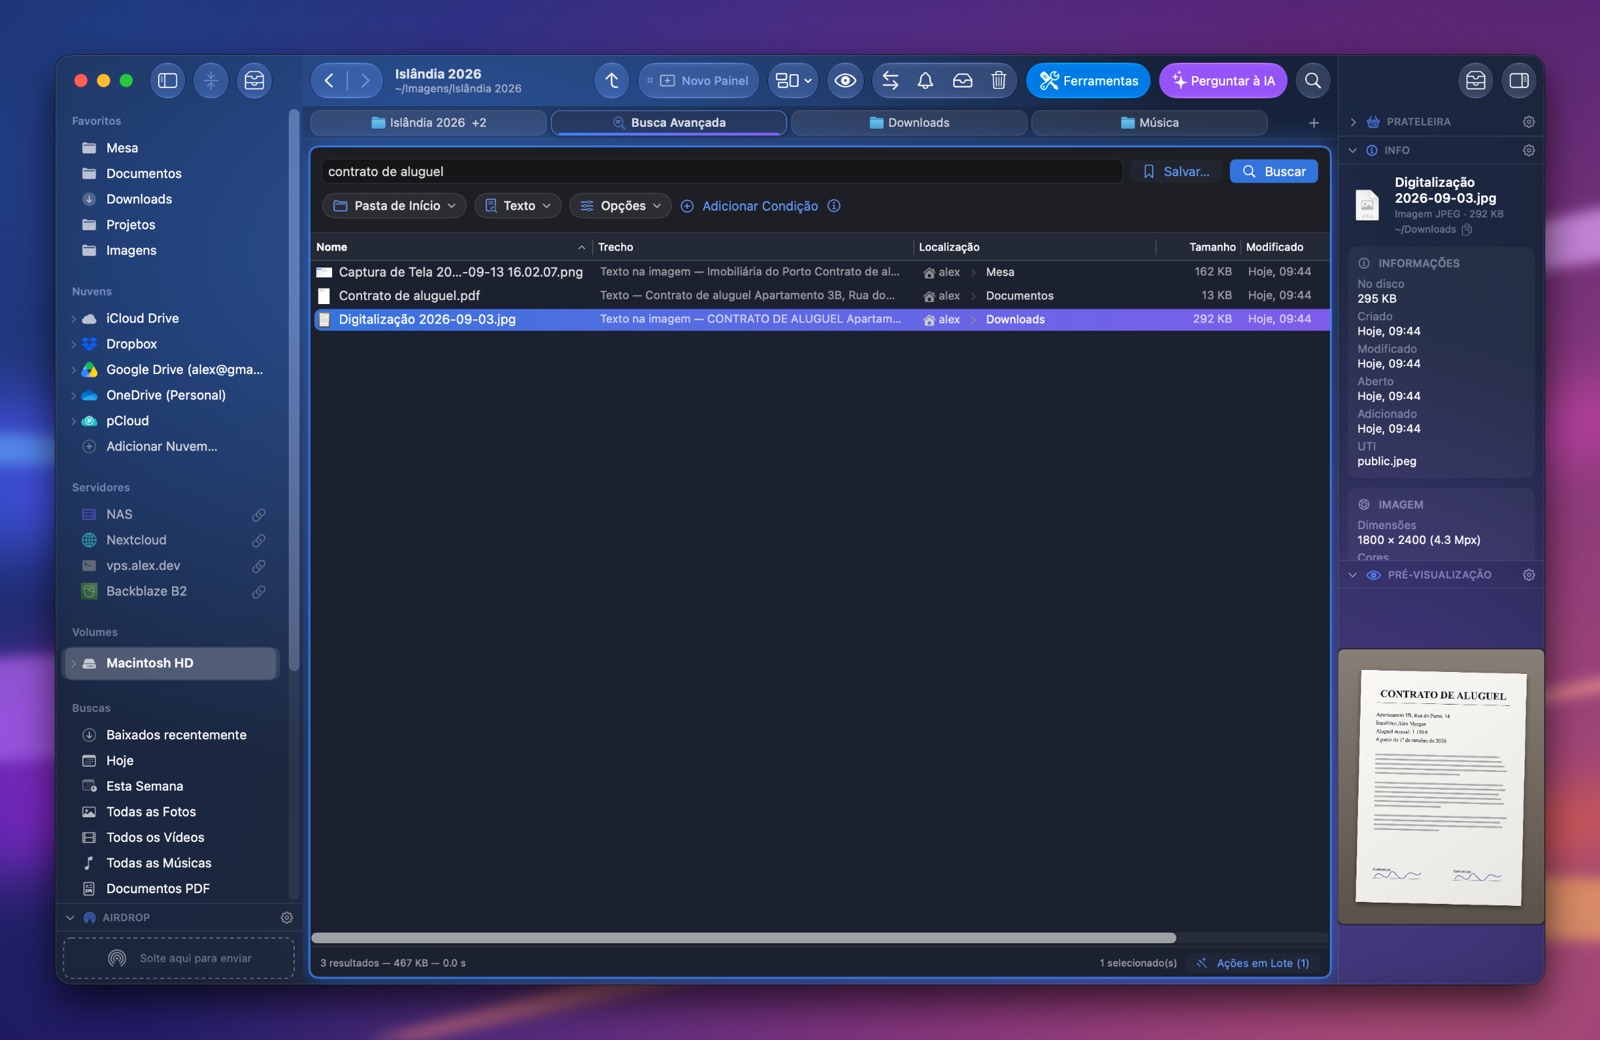Toggle the left sidebar icon in the toolbar
Screen dimensions: 1600x1040
point(168,81)
